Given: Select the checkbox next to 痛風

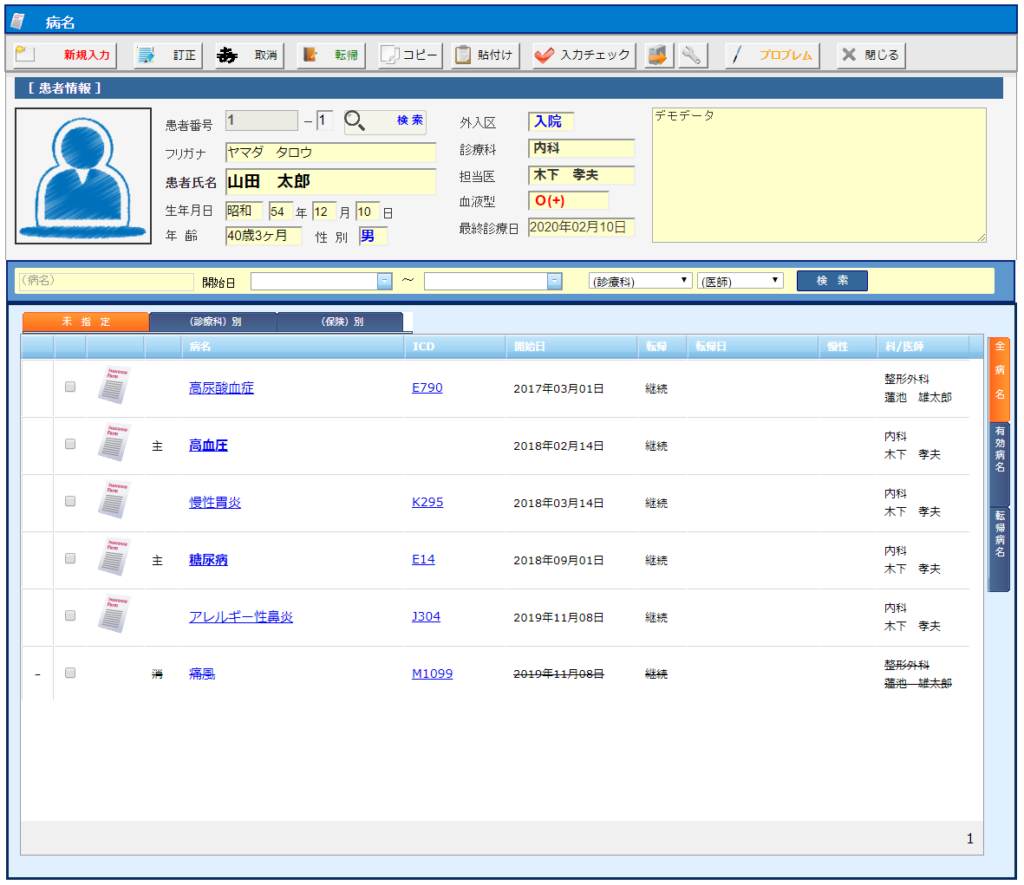Looking at the screenshot, I should point(70,673).
